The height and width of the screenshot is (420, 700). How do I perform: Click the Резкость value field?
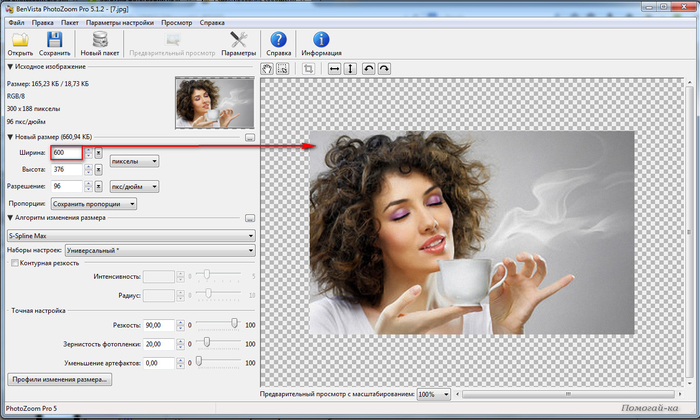pos(159,325)
